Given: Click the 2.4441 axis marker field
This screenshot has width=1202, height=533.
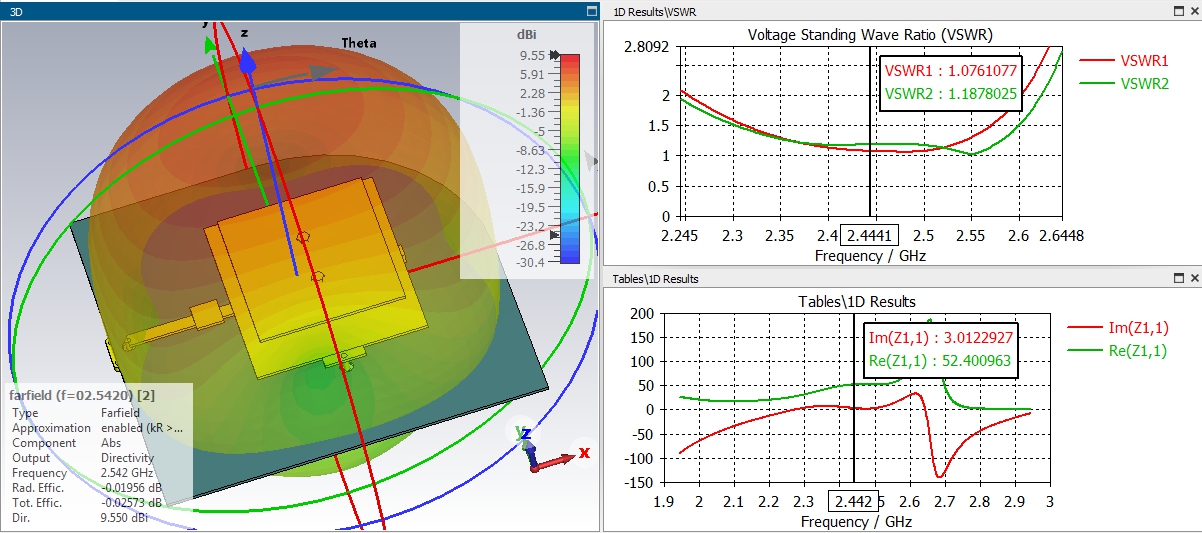Looking at the screenshot, I should pos(870,235).
